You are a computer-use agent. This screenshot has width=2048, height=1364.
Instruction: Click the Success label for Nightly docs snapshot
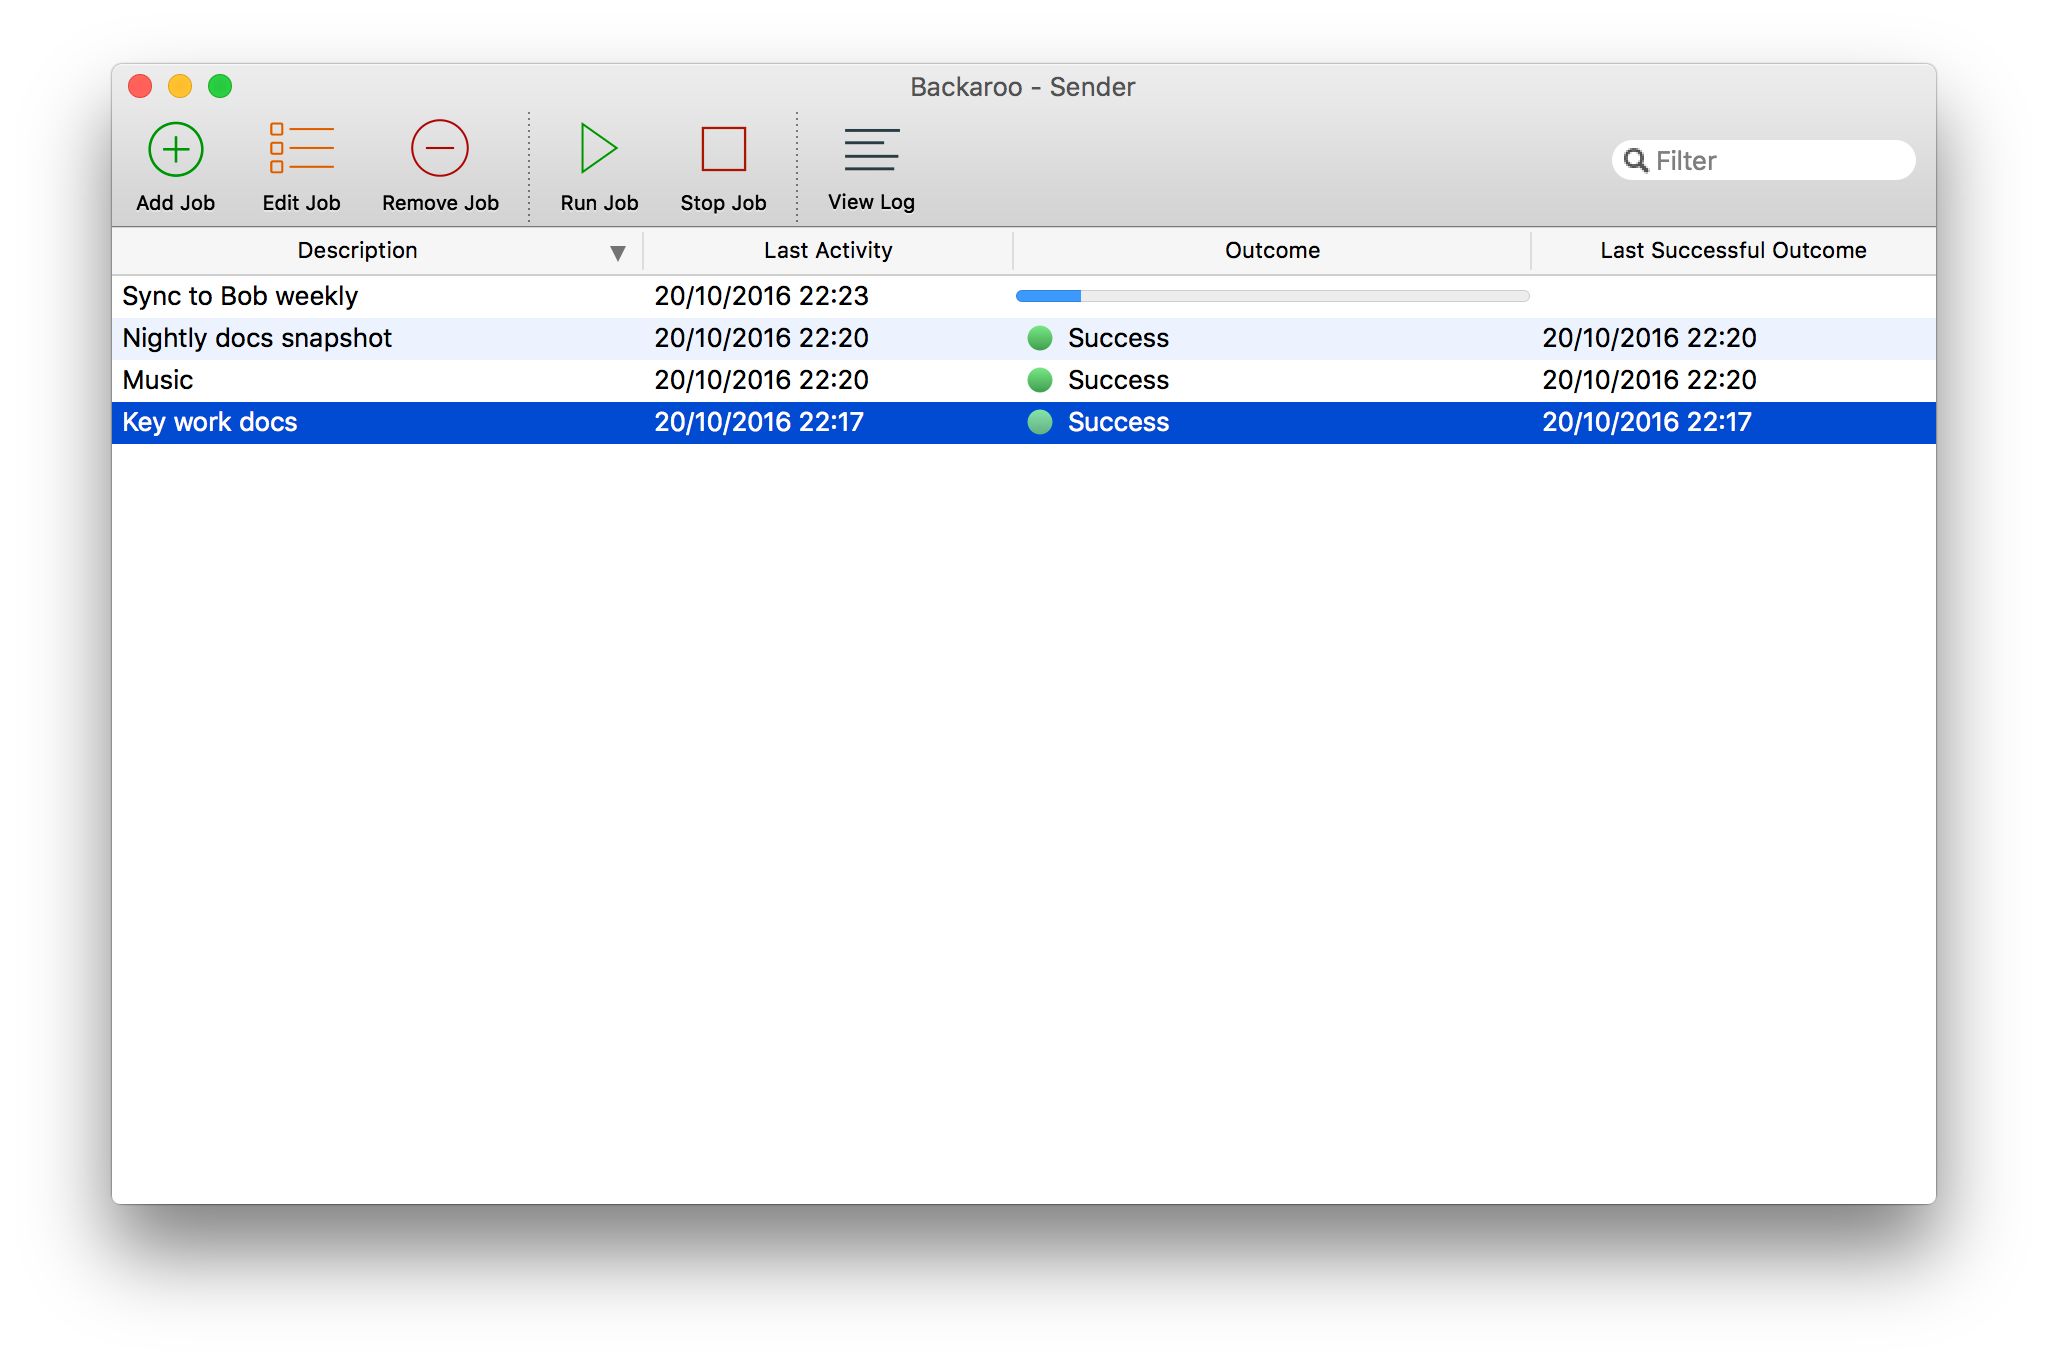[1117, 338]
